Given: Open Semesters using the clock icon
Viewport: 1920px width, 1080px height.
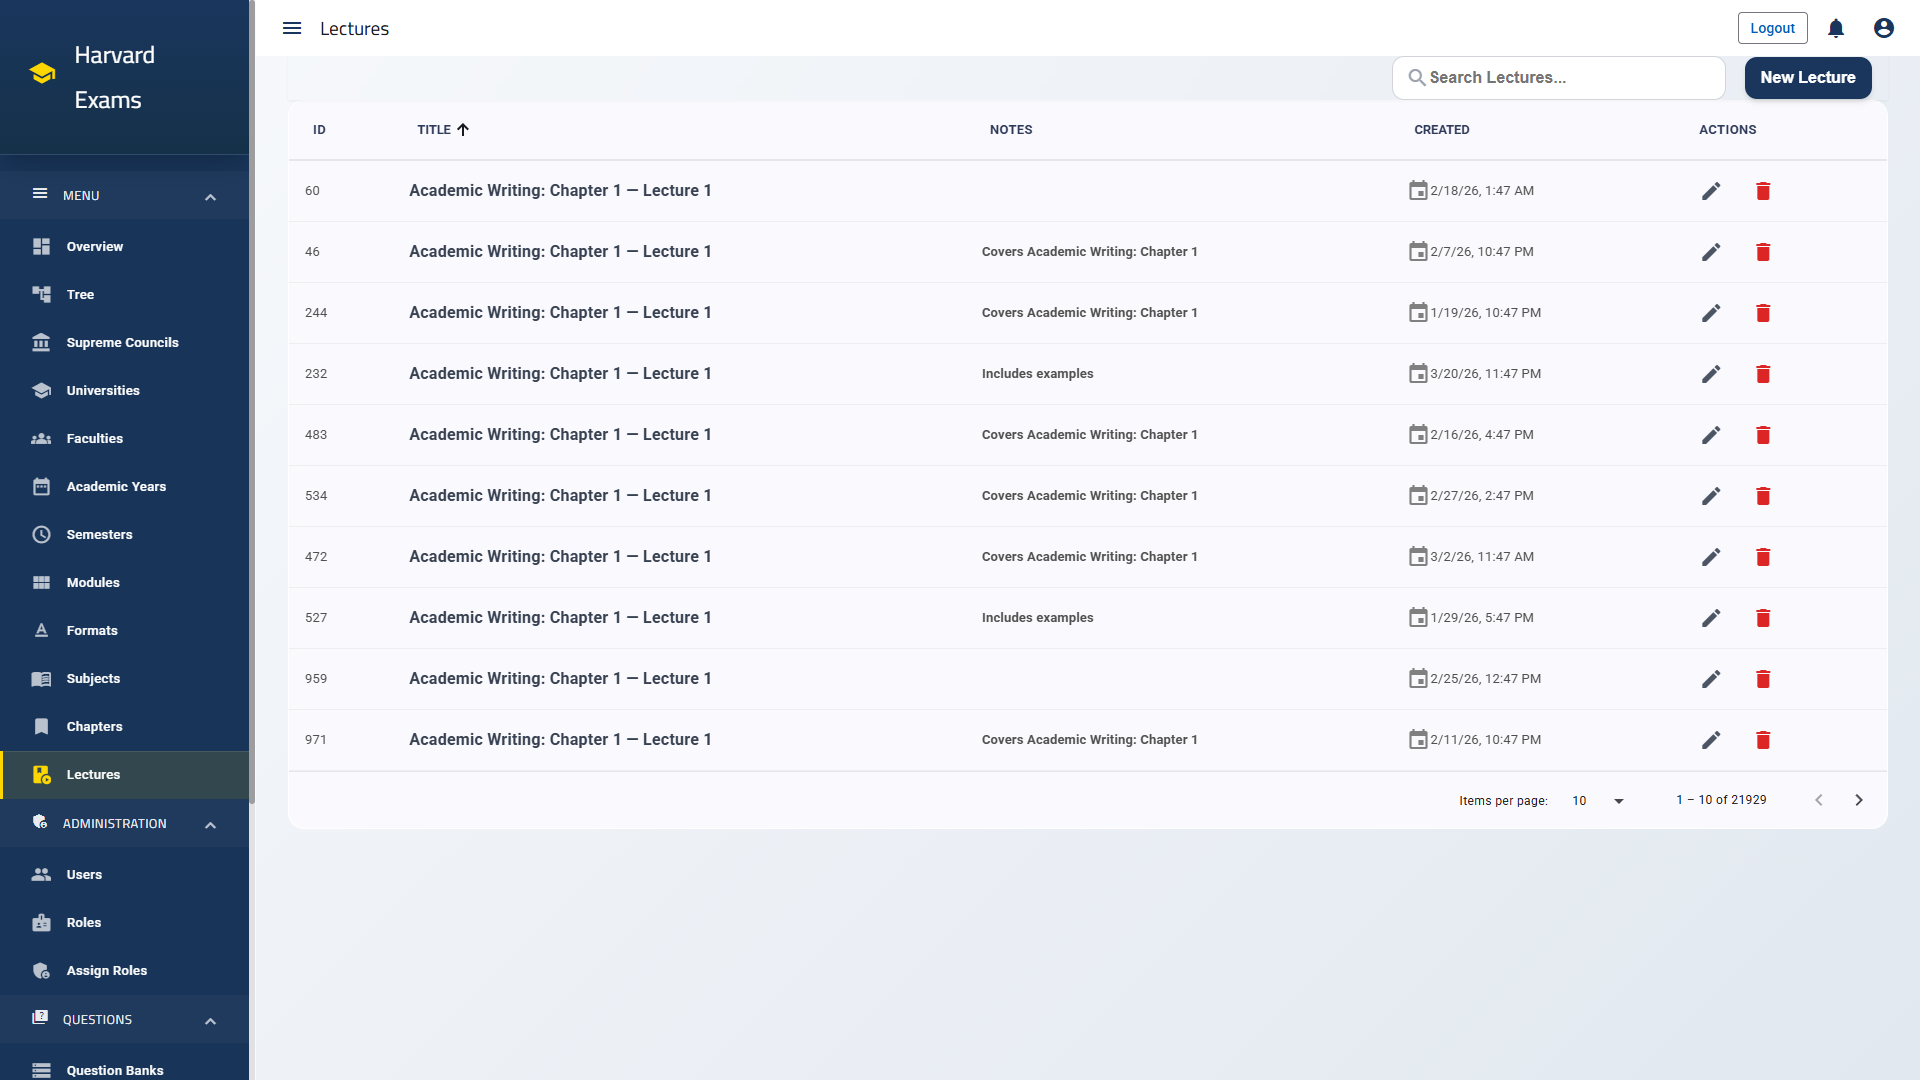Looking at the screenshot, I should click(41, 534).
